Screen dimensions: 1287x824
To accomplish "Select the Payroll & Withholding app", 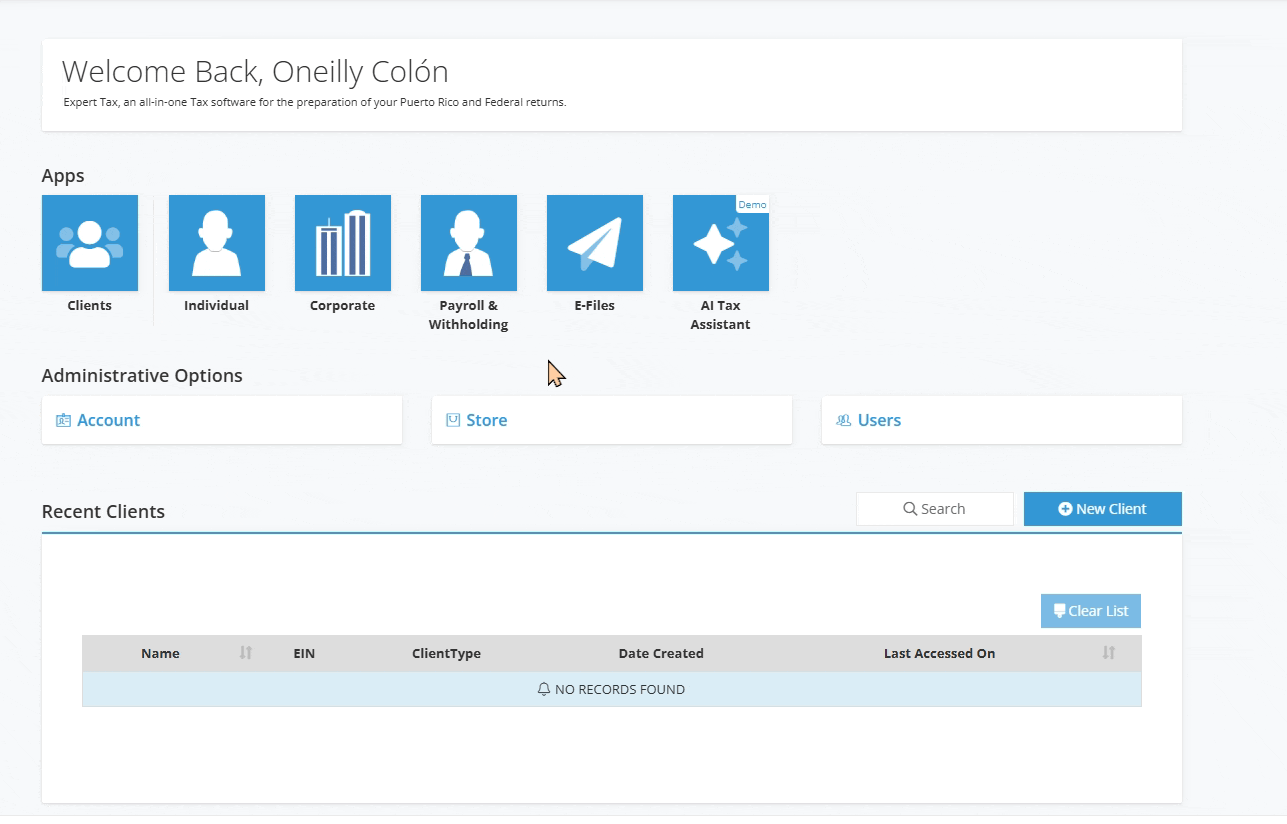I will point(469,243).
